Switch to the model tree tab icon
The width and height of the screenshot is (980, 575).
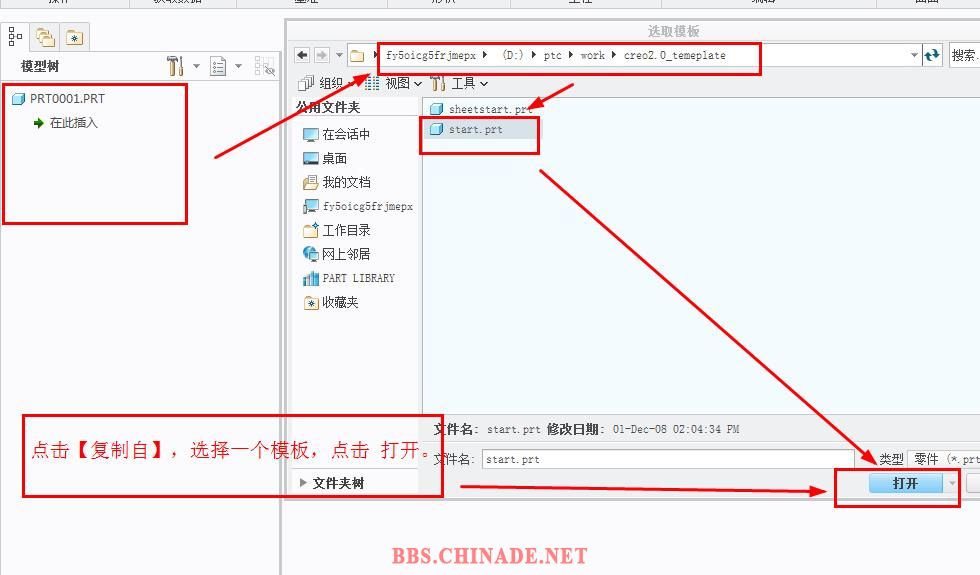(x=15, y=37)
